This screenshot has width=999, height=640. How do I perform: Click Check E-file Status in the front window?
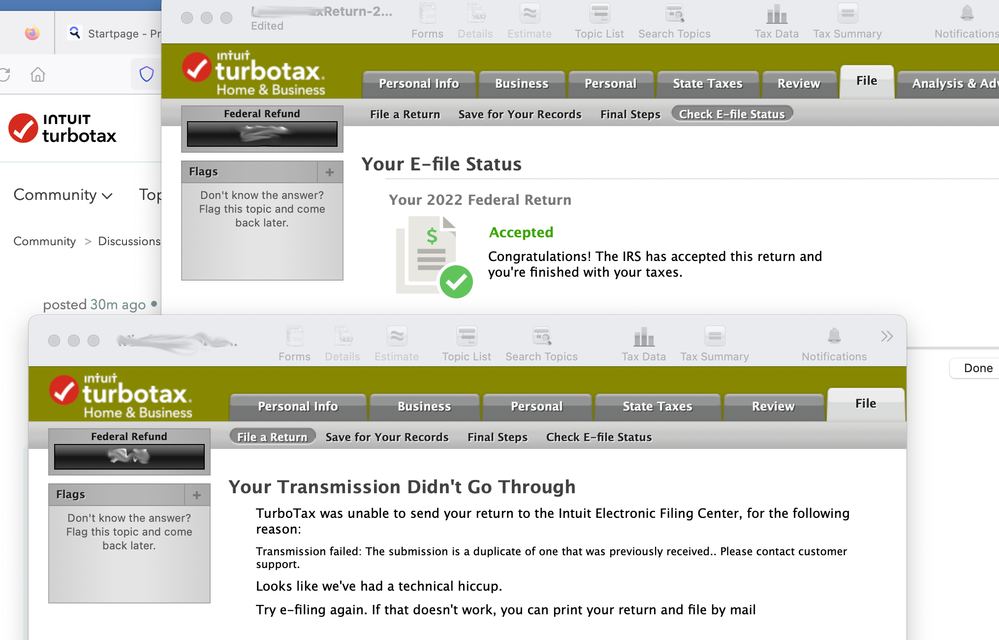tap(599, 437)
